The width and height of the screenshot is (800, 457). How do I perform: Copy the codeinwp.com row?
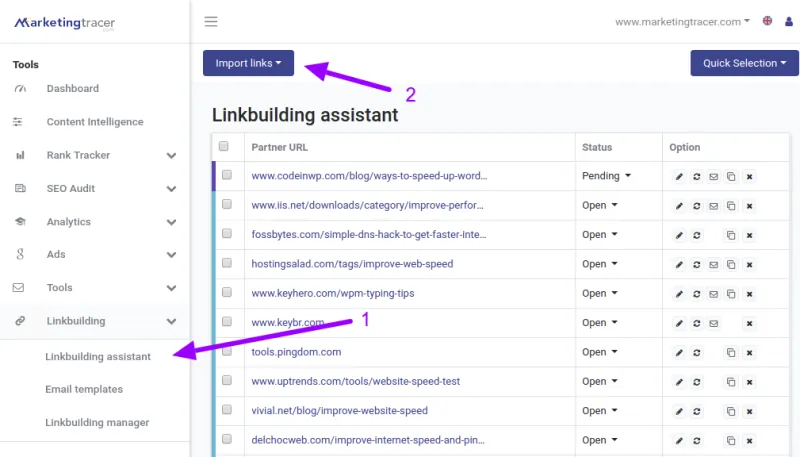(x=731, y=176)
